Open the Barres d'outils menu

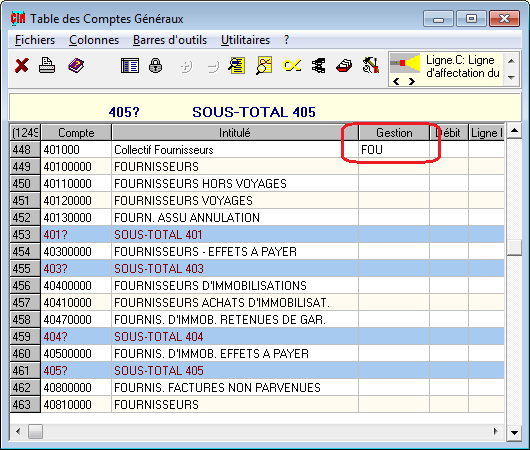[x=170, y=40]
